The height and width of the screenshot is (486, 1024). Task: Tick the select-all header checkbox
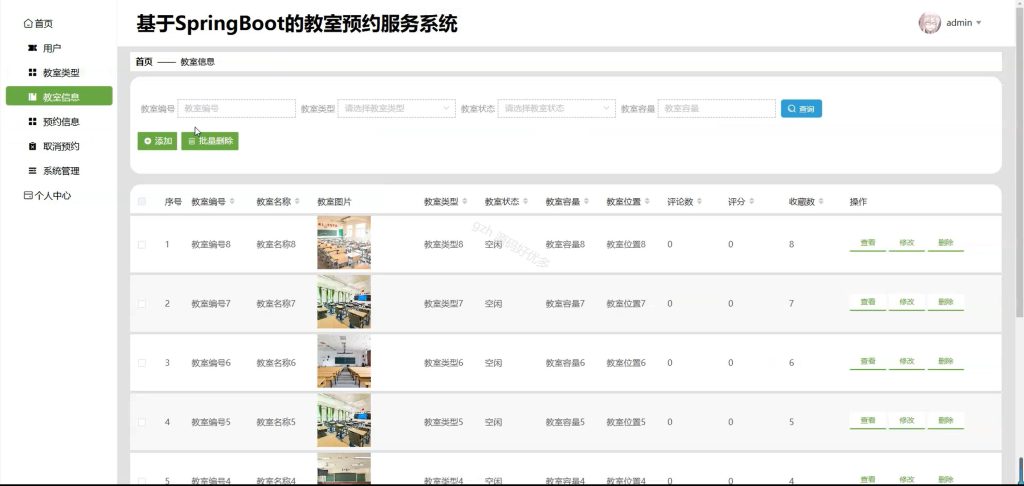point(142,201)
